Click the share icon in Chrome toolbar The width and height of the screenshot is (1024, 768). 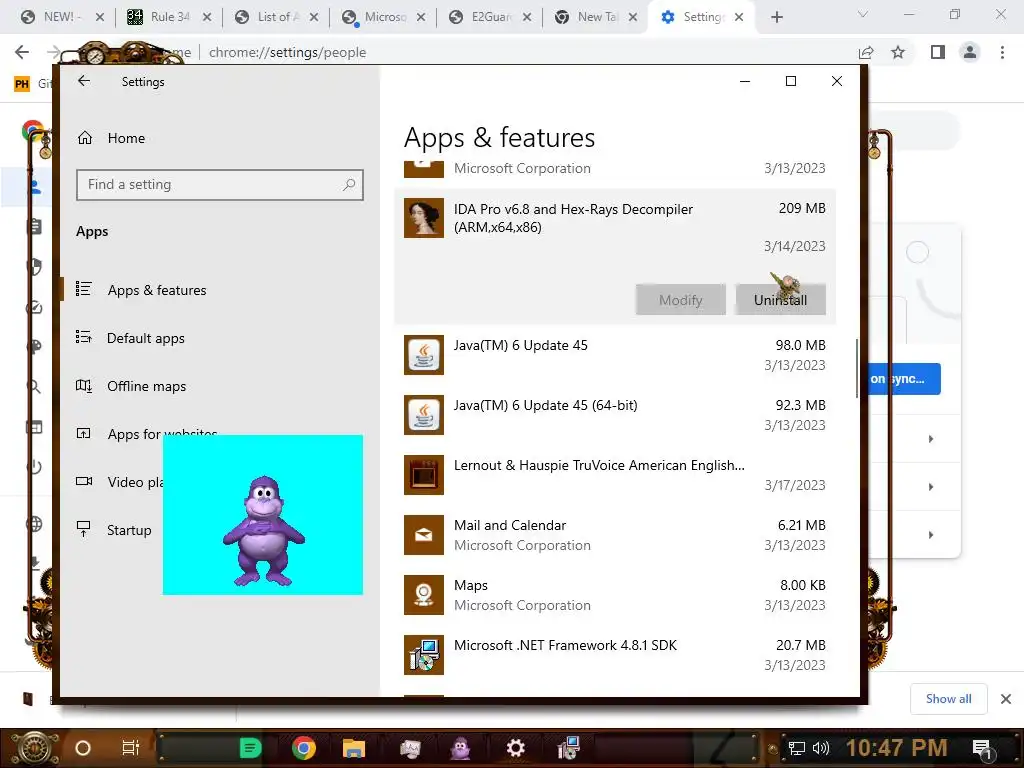pos(866,52)
